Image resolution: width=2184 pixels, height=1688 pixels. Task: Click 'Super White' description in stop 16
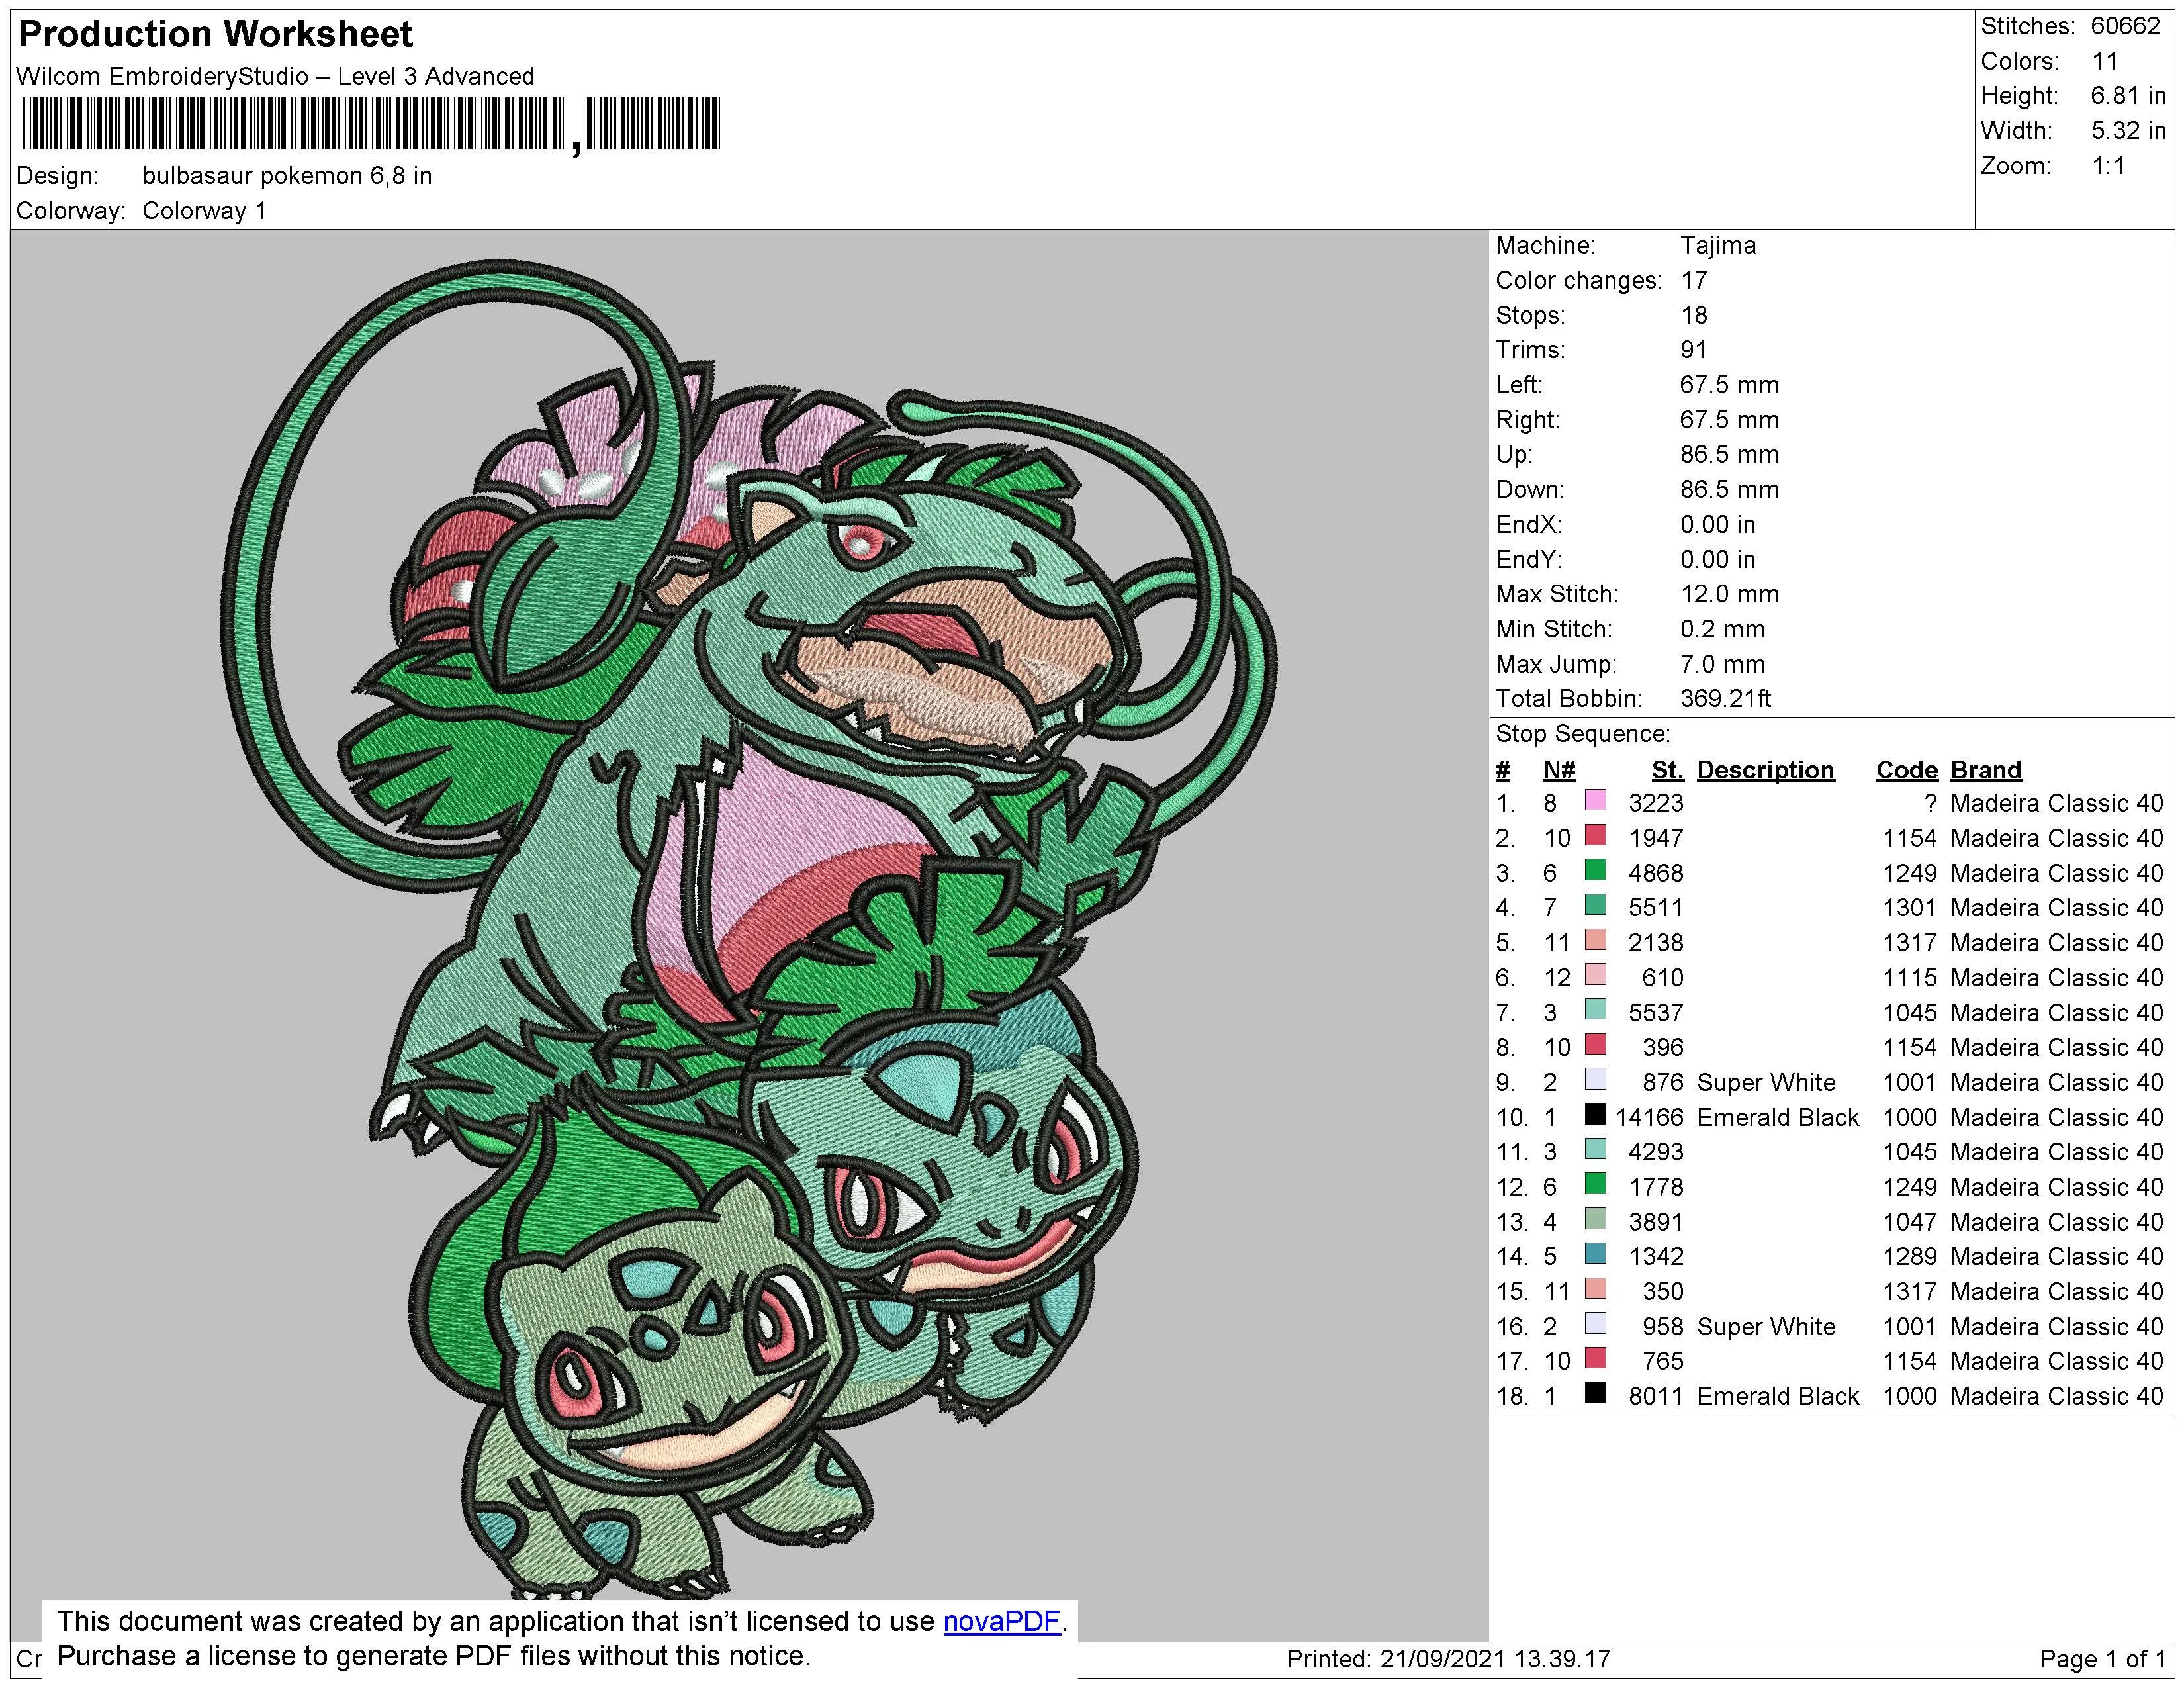point(1766,1327)
